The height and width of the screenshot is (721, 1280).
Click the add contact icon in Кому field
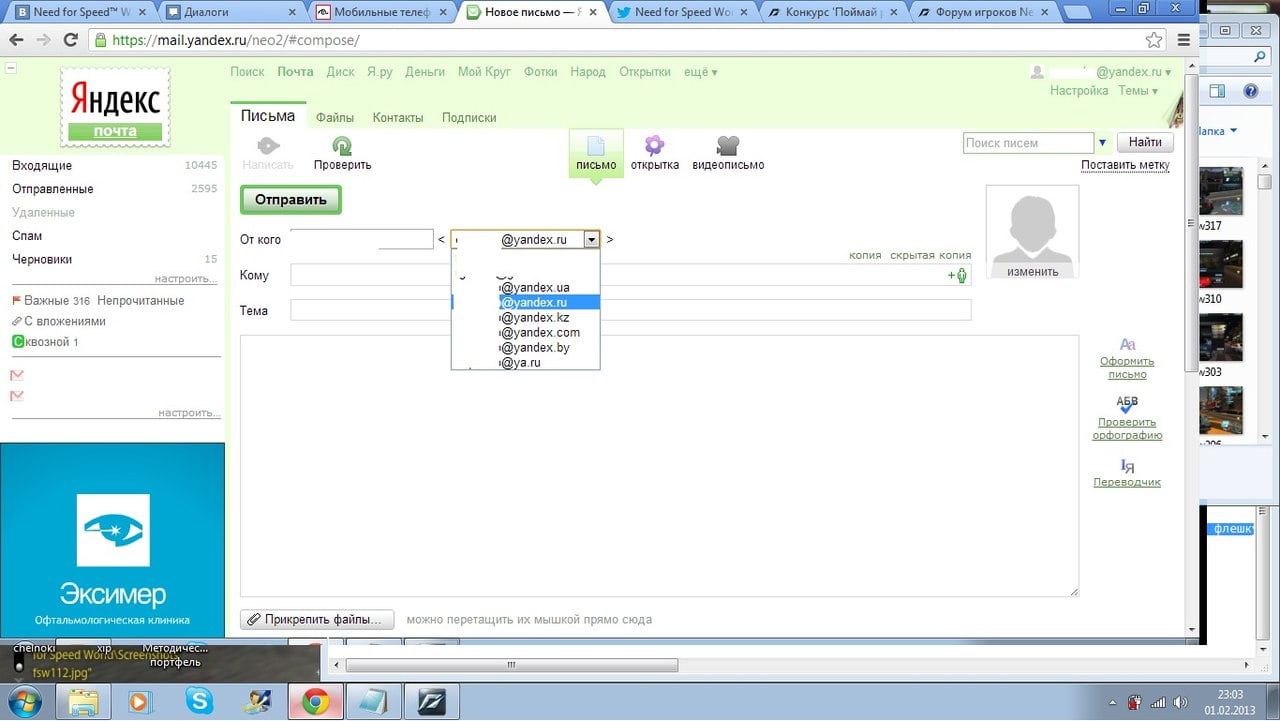point(958,275)
